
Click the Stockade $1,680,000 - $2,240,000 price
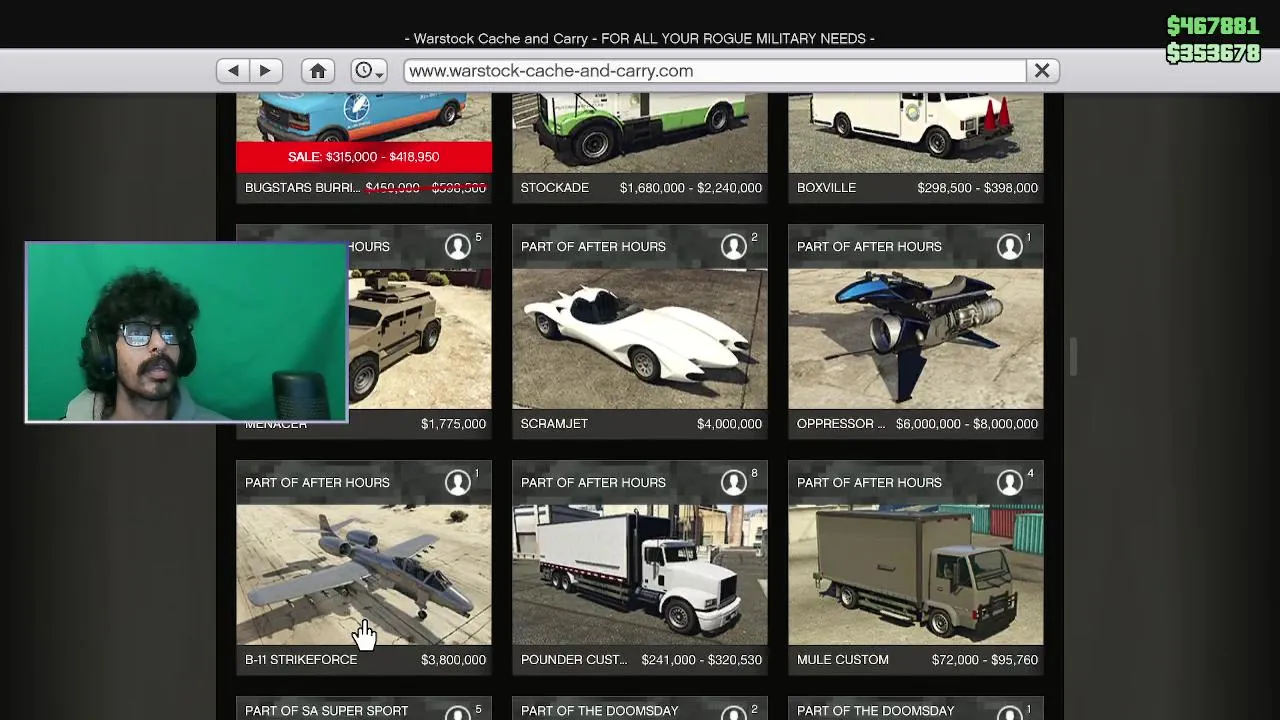tap(691, 188)
